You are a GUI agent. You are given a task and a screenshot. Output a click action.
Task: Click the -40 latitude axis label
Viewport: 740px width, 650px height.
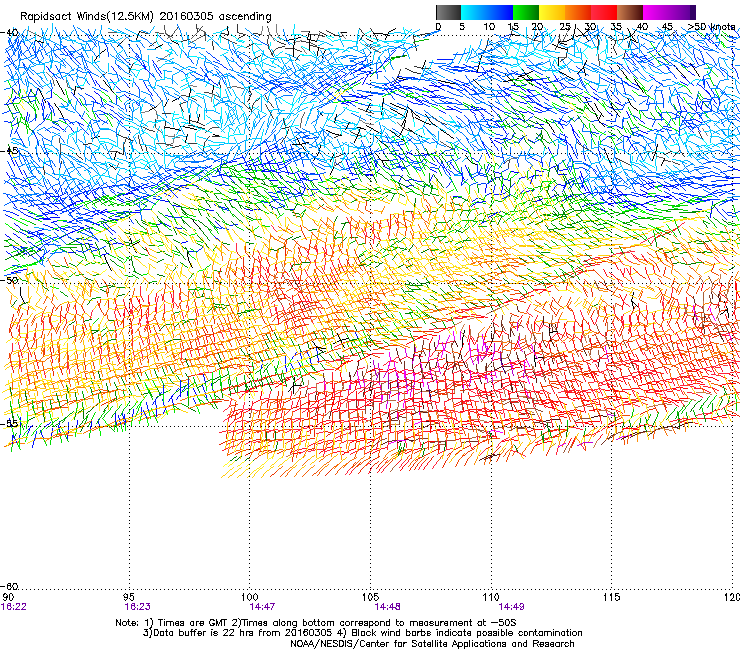(9, 32)
